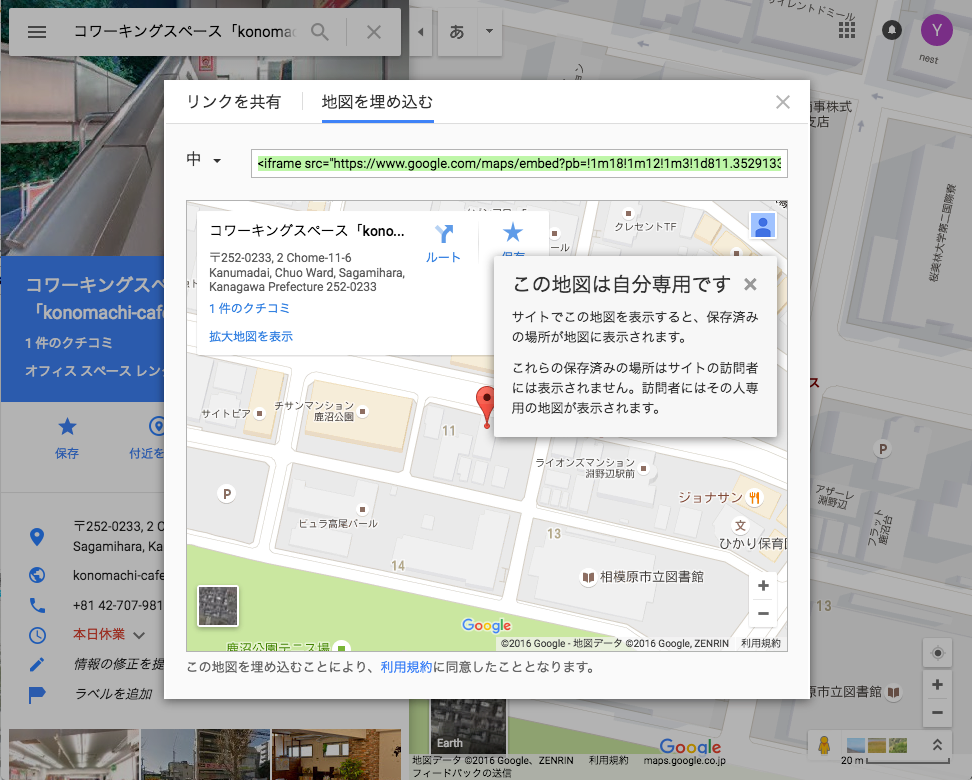The height and width of the screenshot is (780, 972).
Task: Click the ジョナサン restaurant marker
Action: click(754, 497)
